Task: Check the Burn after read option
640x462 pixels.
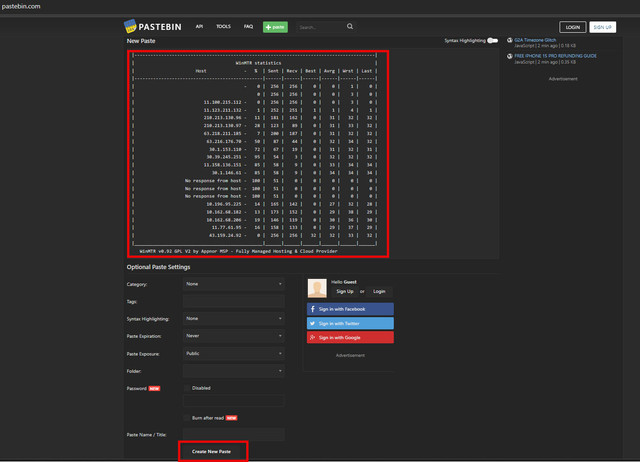Action: pyautogui.click(x=186, y=417)
